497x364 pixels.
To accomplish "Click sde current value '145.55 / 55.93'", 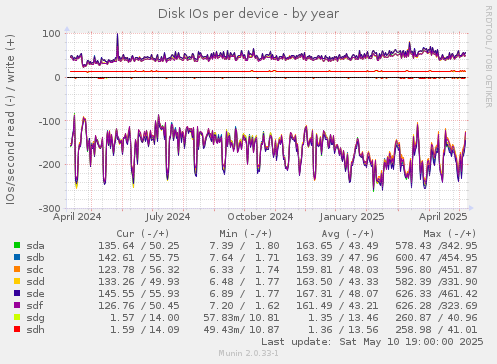I will tap(139, 294).
